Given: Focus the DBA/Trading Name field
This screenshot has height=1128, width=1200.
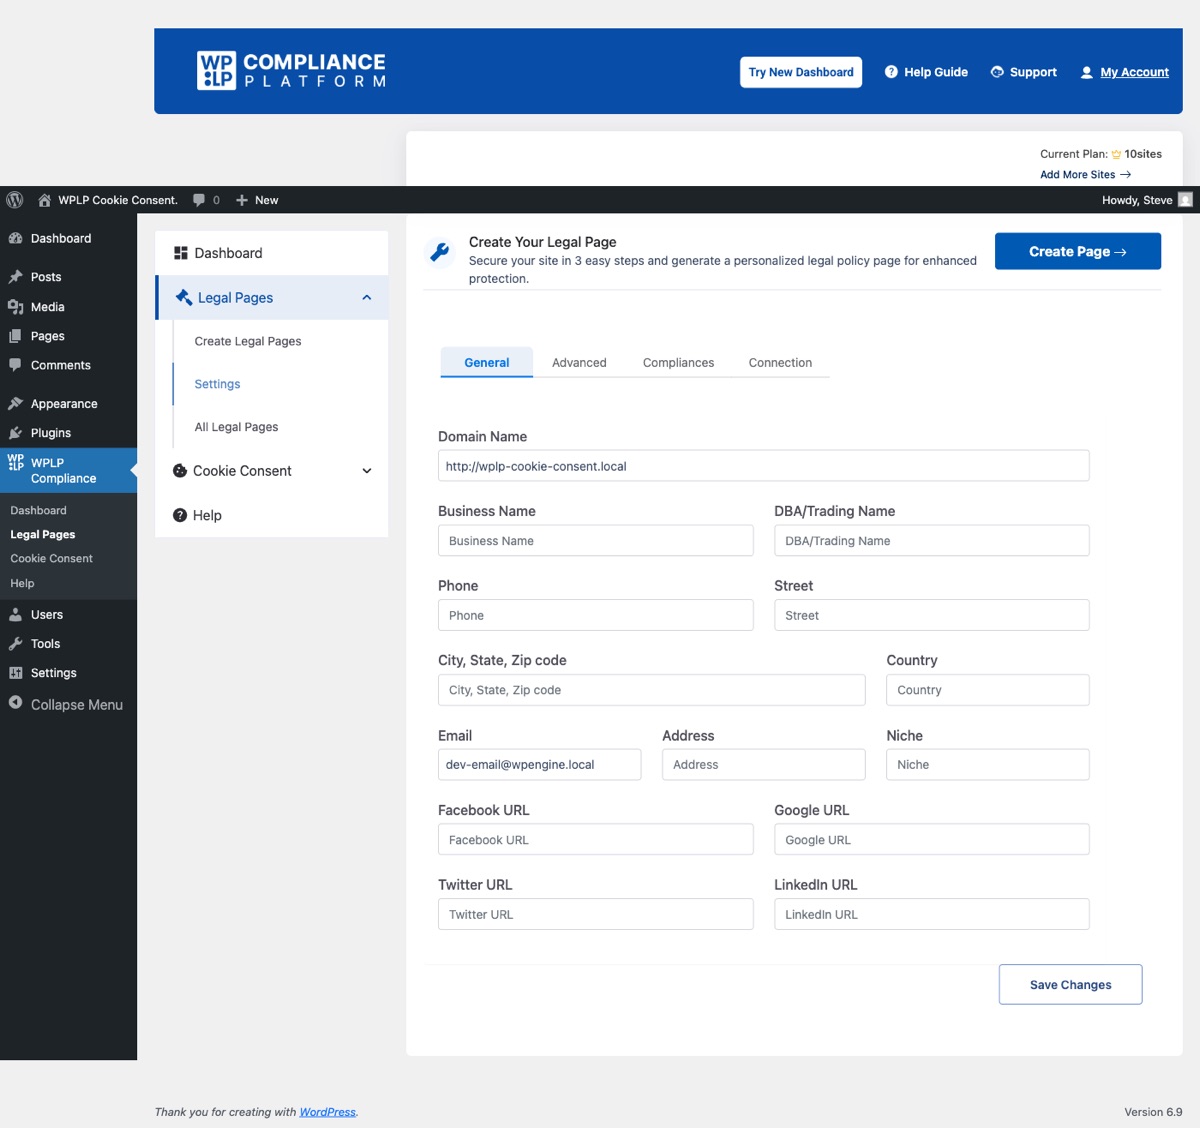Looking at the screenshot, I should (931, 541).
